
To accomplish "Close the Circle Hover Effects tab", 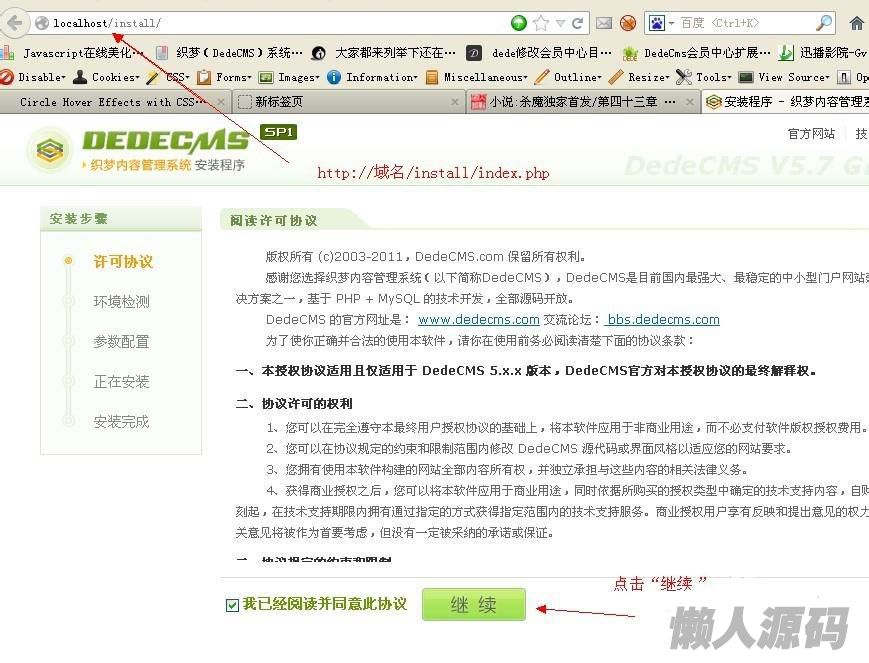I will coord(221,102).
